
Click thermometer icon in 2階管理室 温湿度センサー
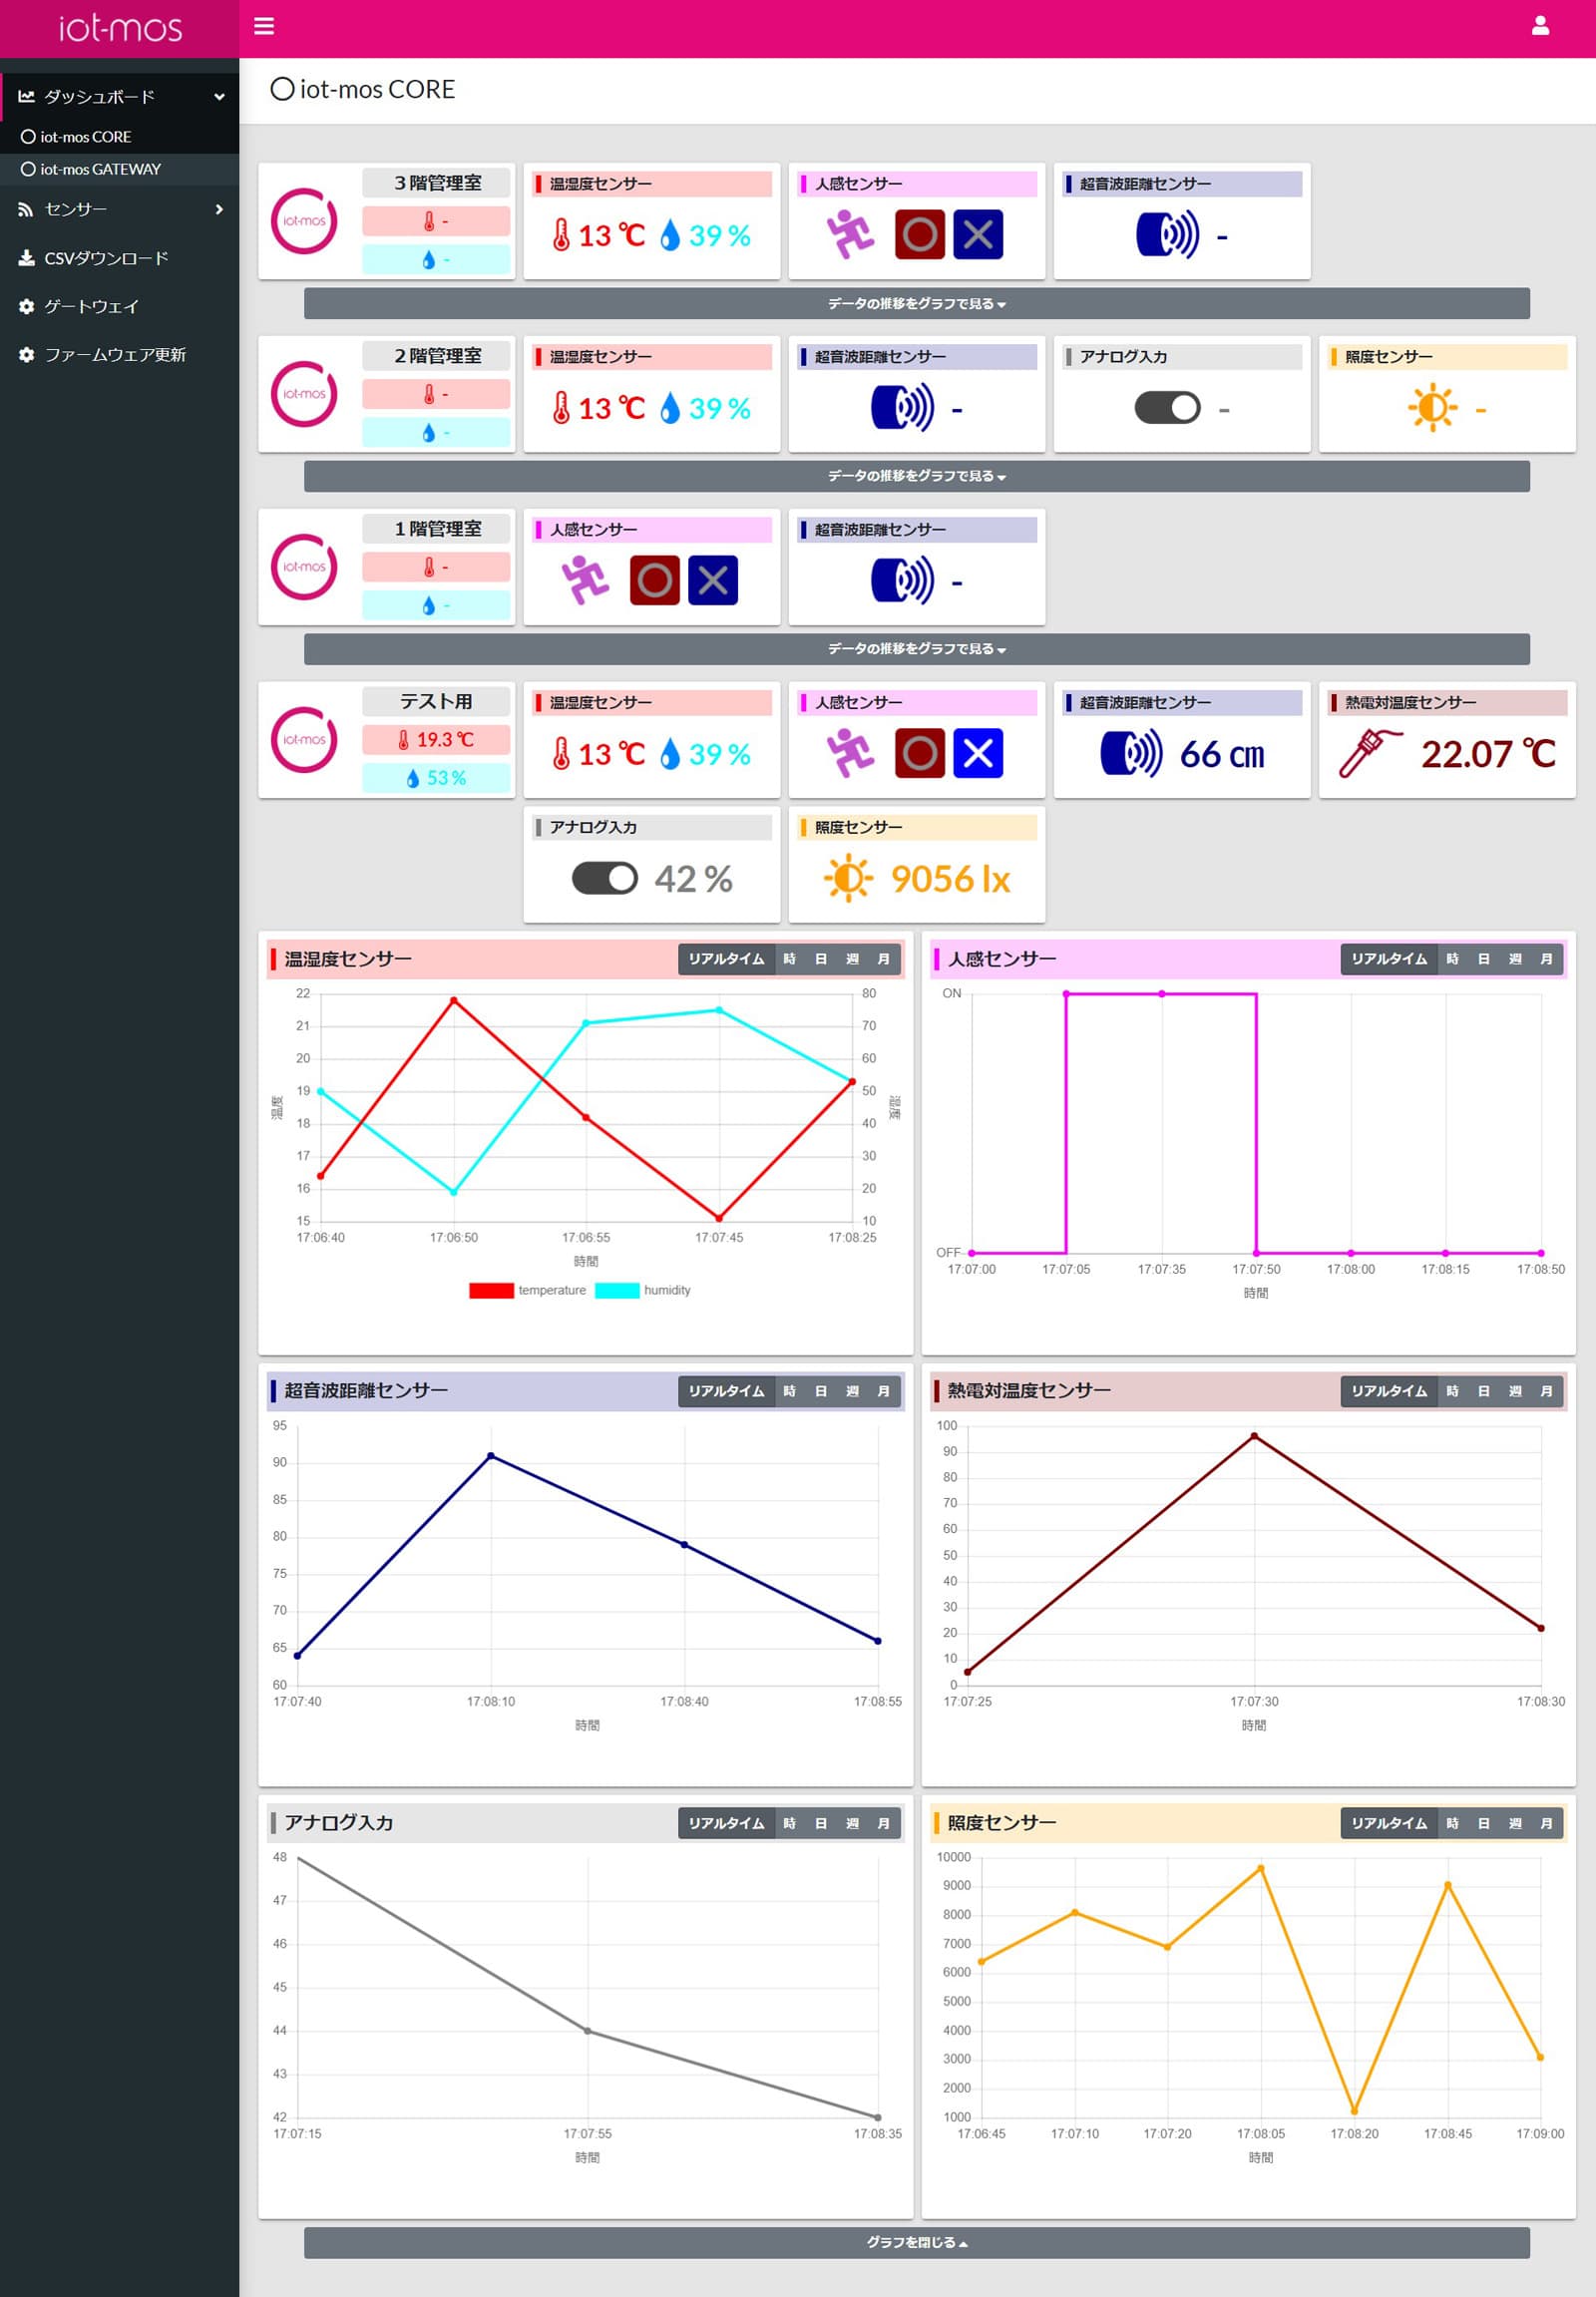click(561, 408)
